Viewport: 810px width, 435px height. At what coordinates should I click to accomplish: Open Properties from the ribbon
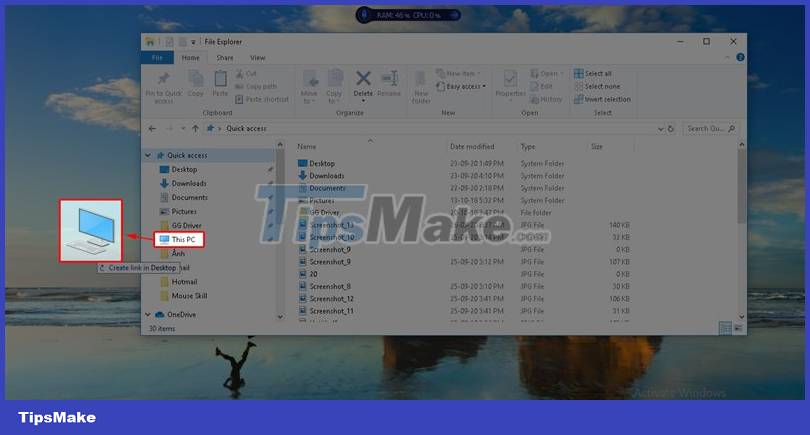click(x=510, y=85)
